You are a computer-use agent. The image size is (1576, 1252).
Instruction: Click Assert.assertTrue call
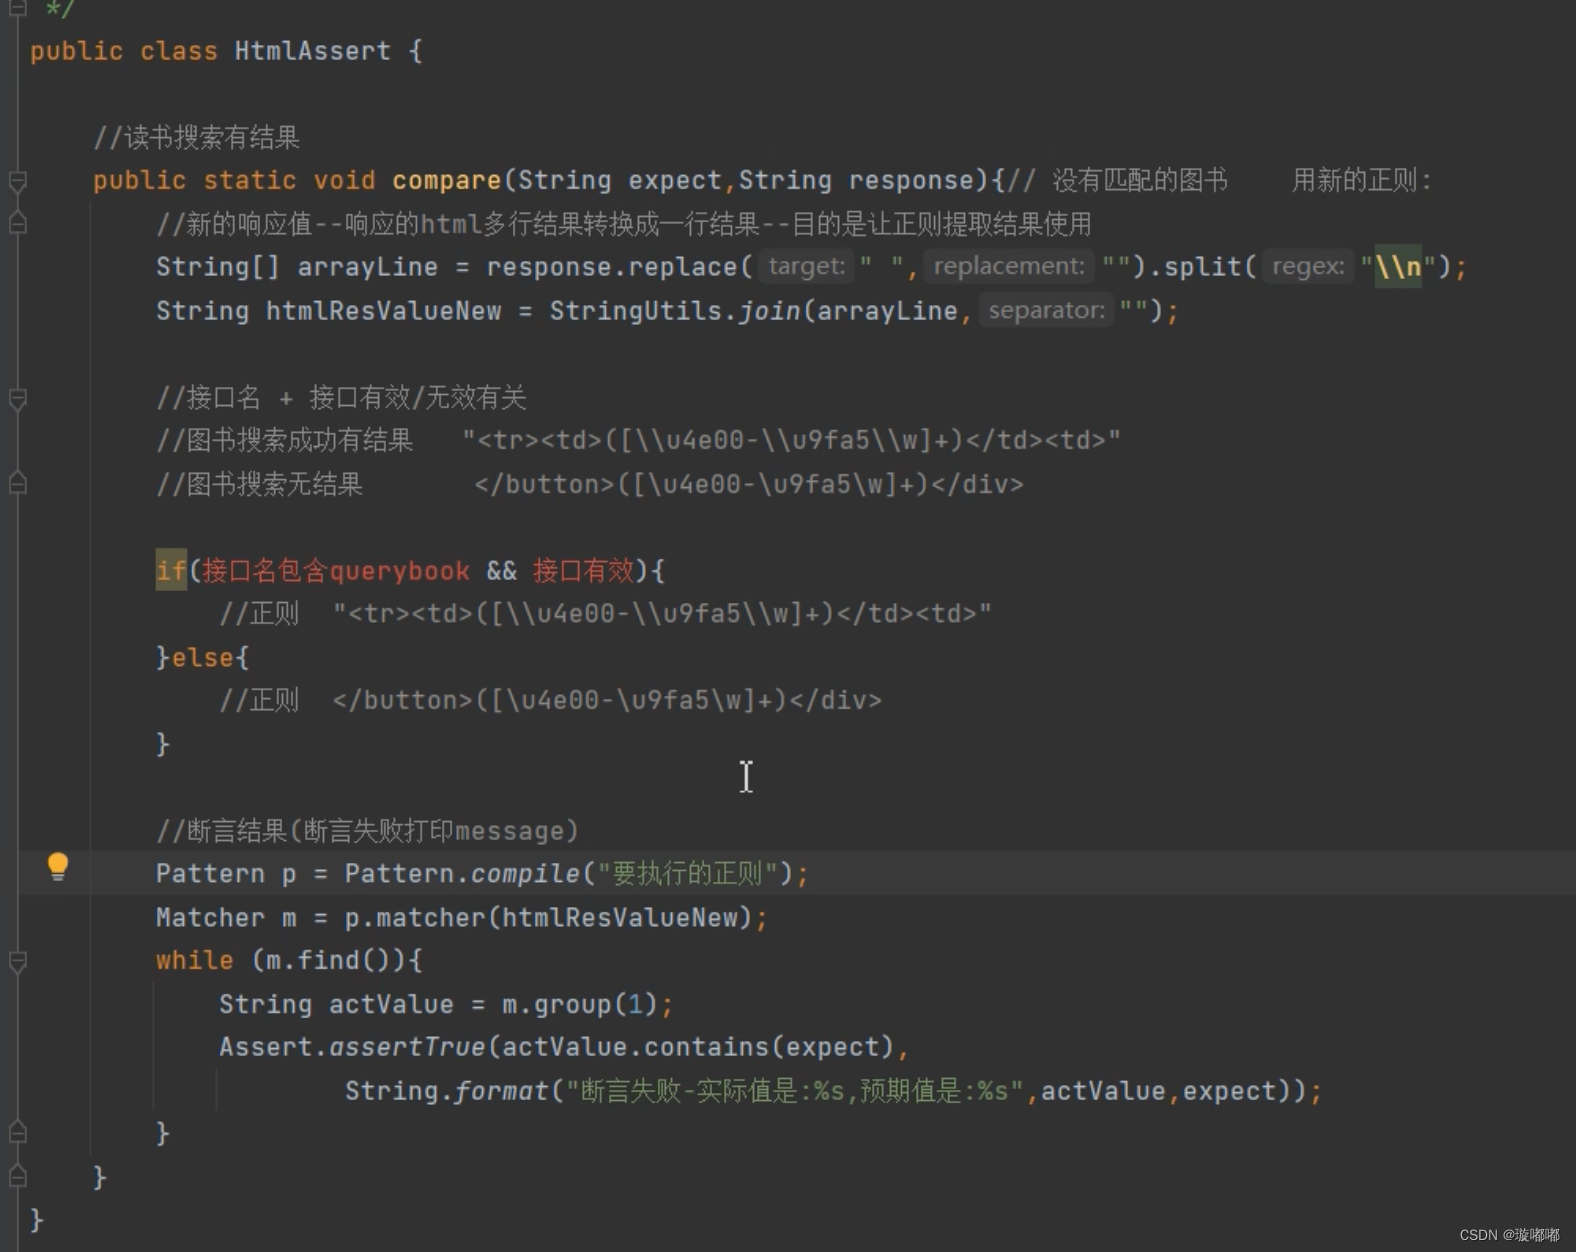(x=352, y=1048)
